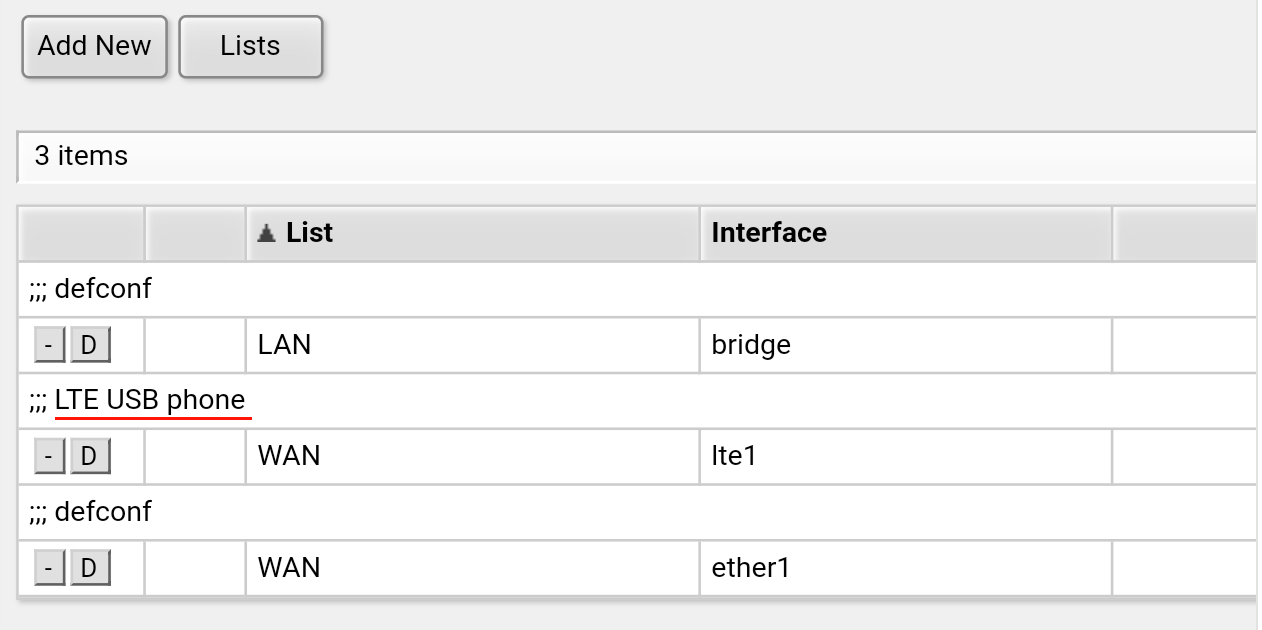Image resolution: width=1262 pixels, height=630 pixels.
Task: Click the LTE USB phone comment
Action: [149, 400]
